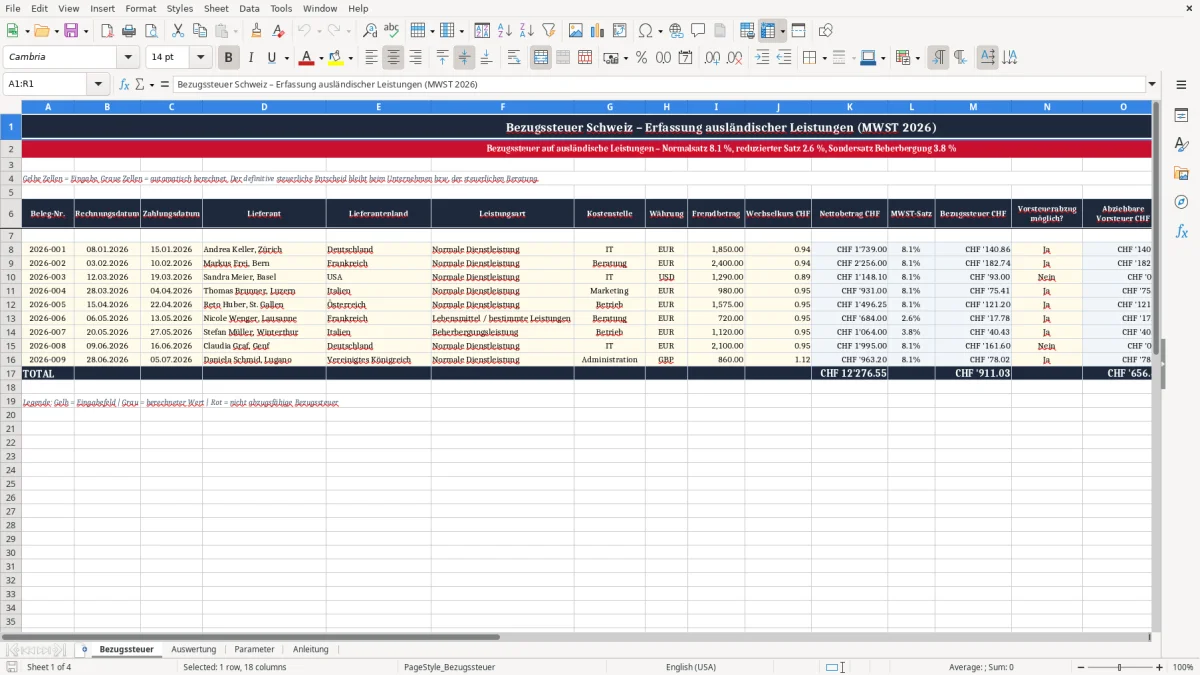Expand the Name Box dropdown for A1:R1
The image size is (1200, 675).
click(x=98, y=85)
